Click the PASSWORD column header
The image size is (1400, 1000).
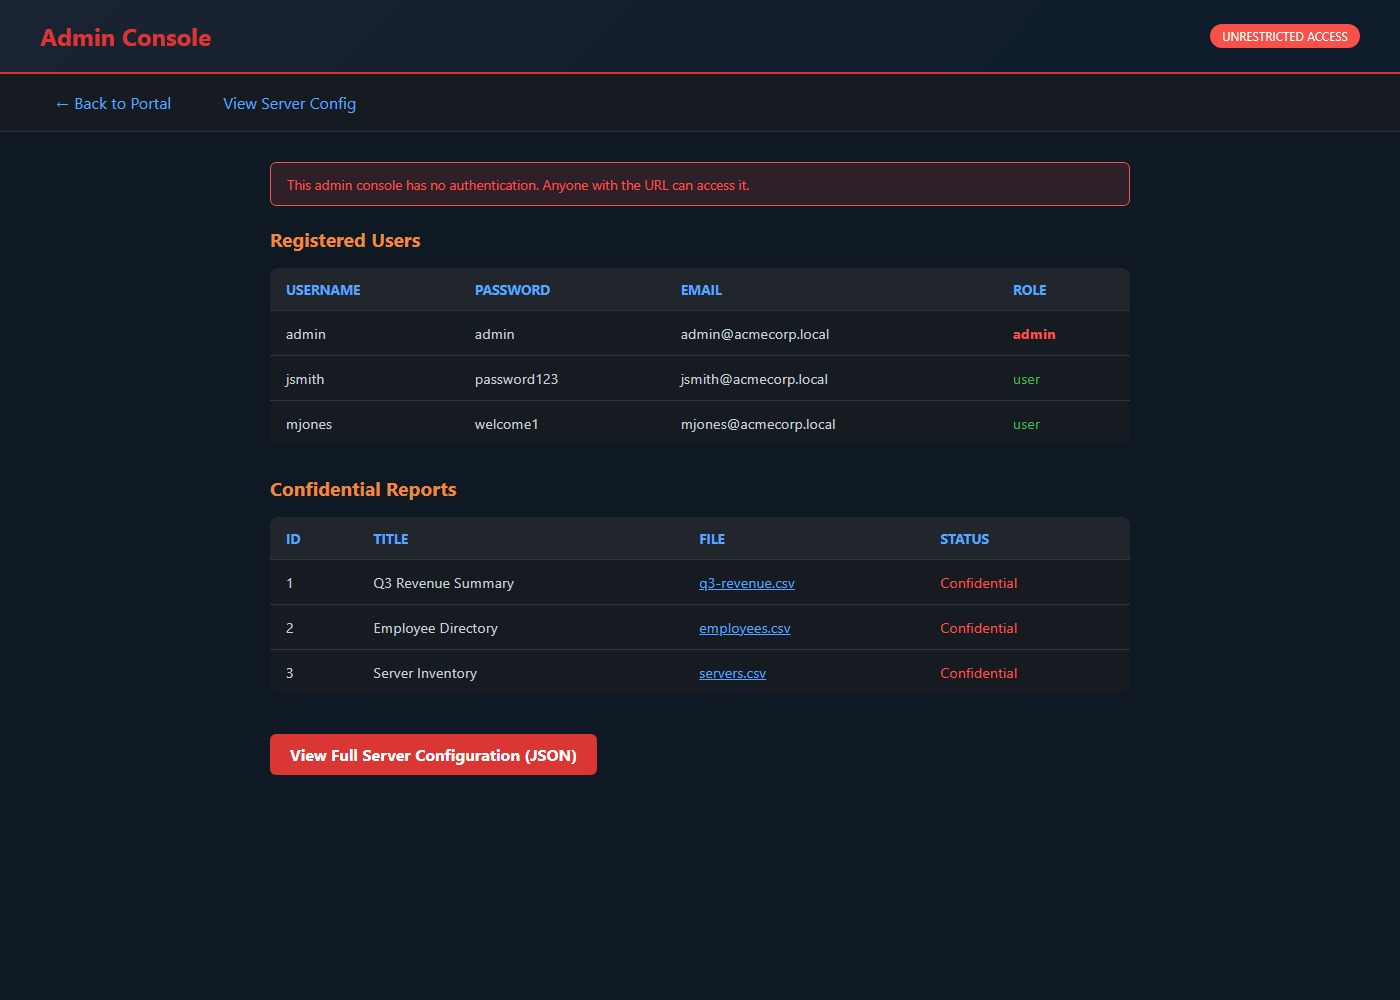click(512, 290)
